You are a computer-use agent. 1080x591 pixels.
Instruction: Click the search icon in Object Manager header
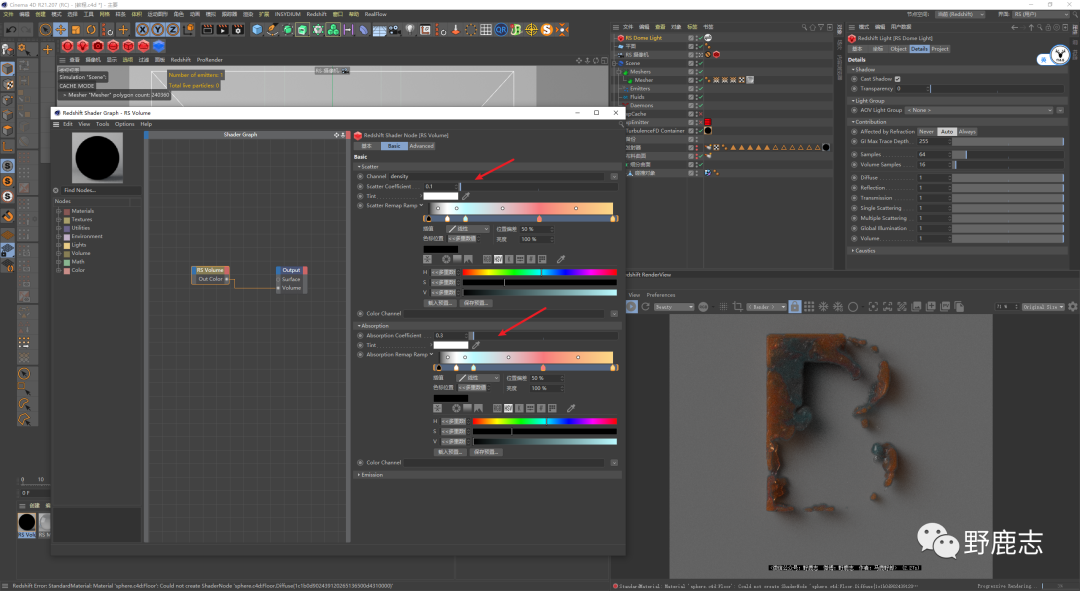(x=804, y=27)
